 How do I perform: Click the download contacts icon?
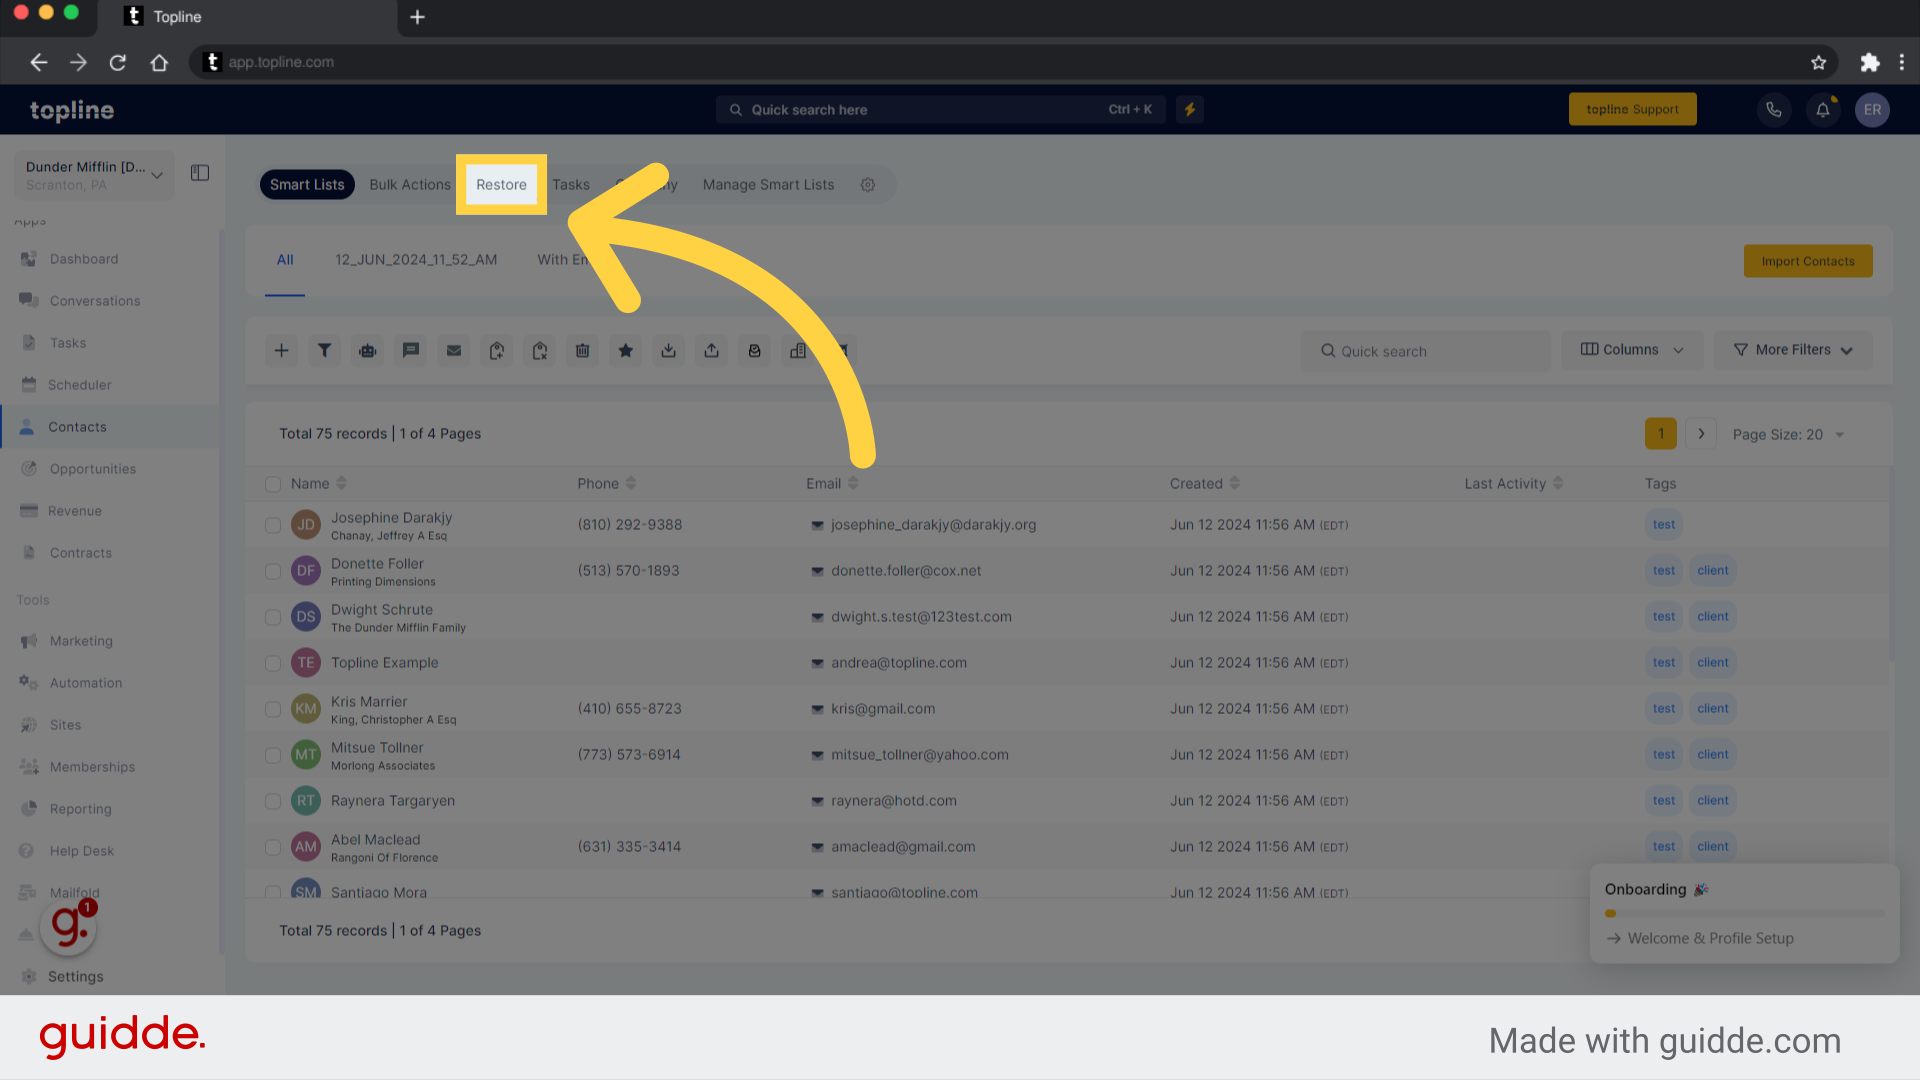pyautogui.click(x=669, y=351)
